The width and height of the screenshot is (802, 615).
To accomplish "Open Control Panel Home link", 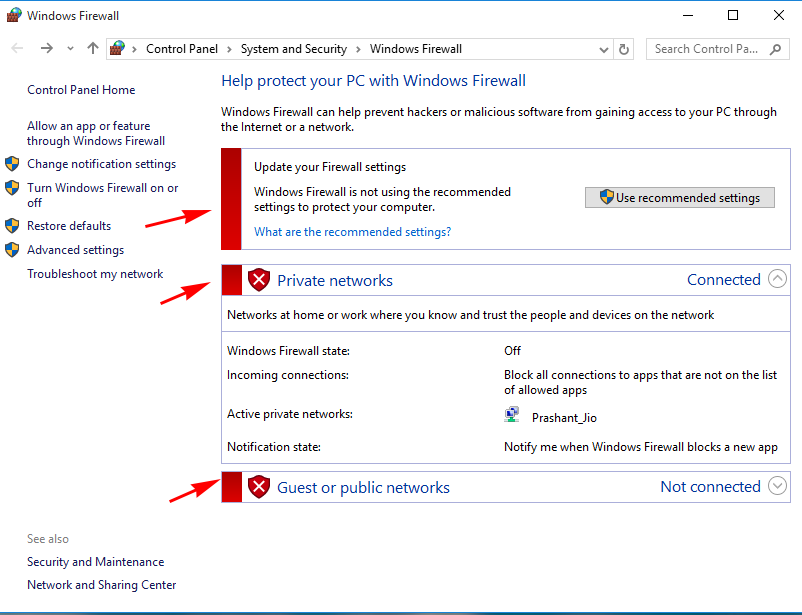I will click(81, 90).
